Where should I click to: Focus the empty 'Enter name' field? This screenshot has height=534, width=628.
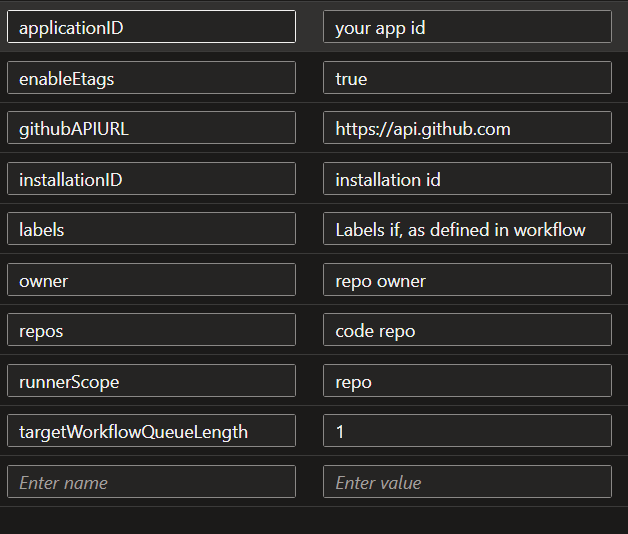pyautogui.click(x=151, y=482)
